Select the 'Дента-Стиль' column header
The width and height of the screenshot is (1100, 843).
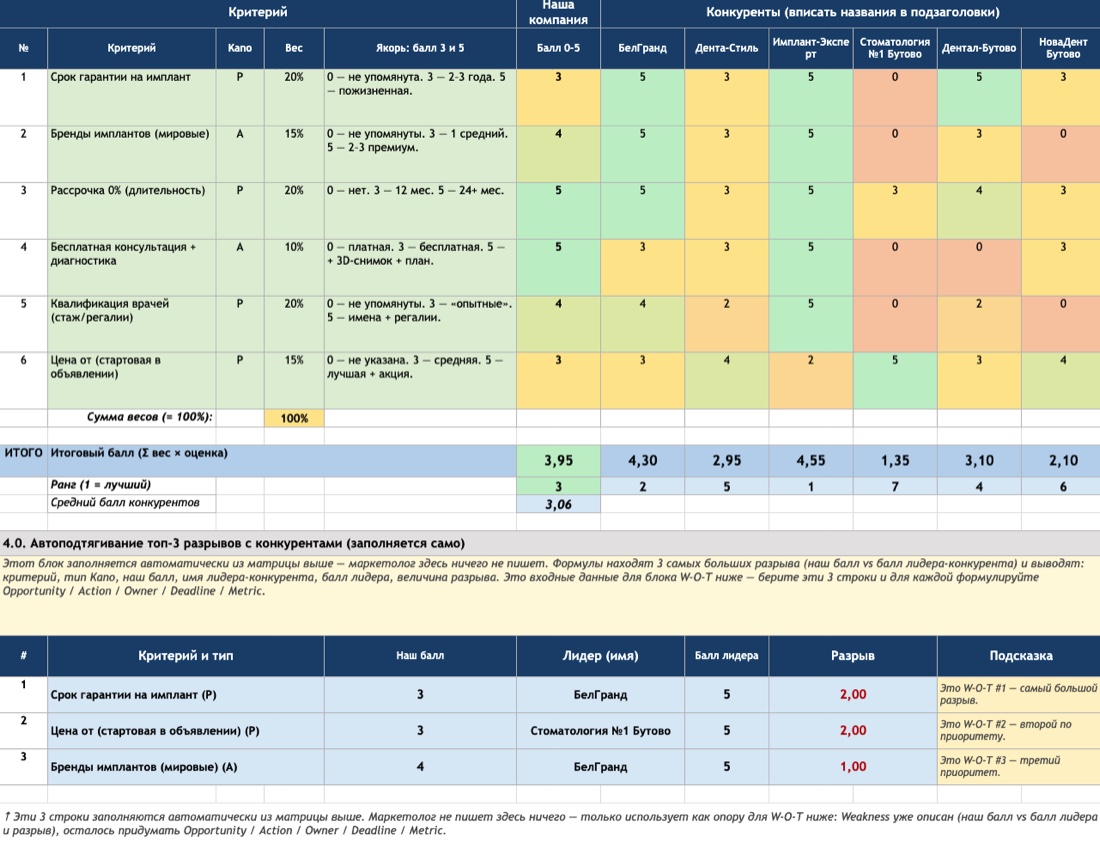[x=727, y=48]
